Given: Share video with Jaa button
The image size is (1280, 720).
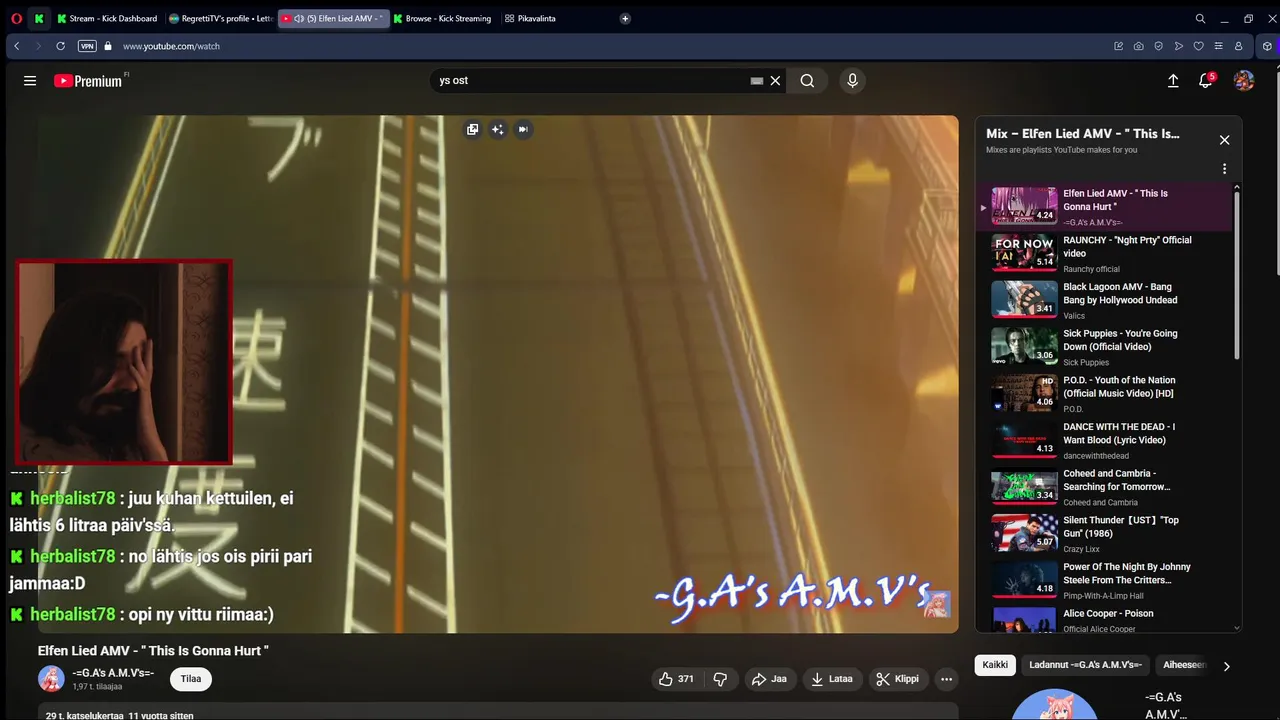Looking at the screenshot, I should [x=769, y=679].
